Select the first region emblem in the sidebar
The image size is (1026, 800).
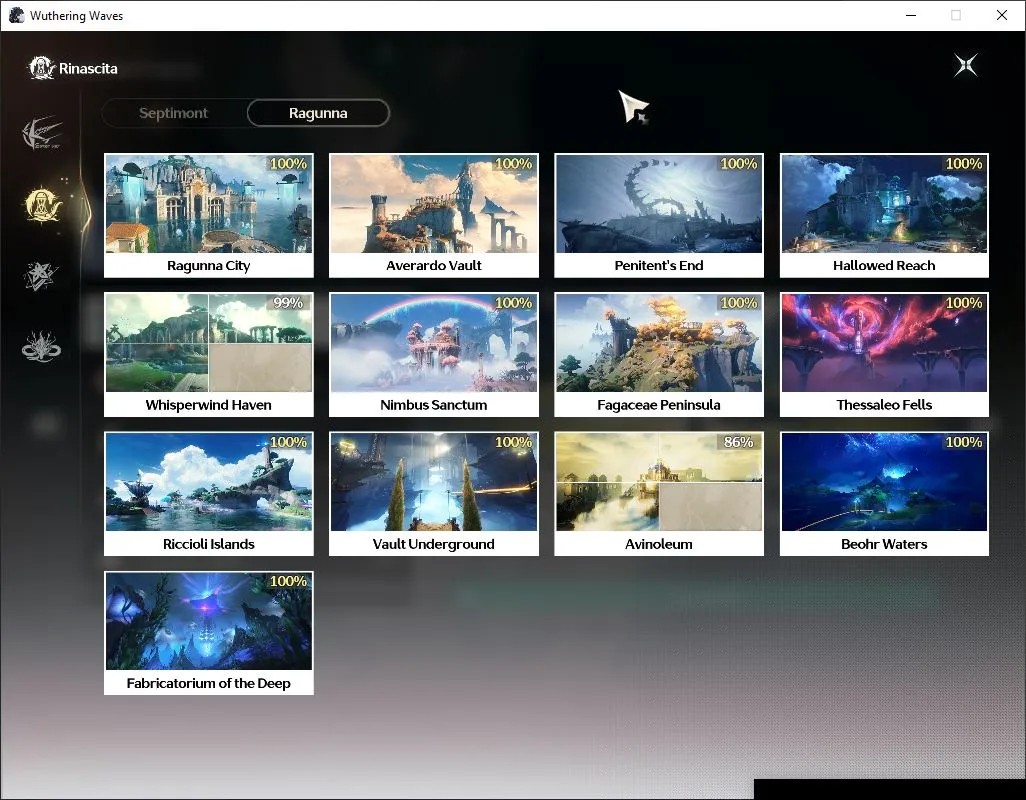42,133
